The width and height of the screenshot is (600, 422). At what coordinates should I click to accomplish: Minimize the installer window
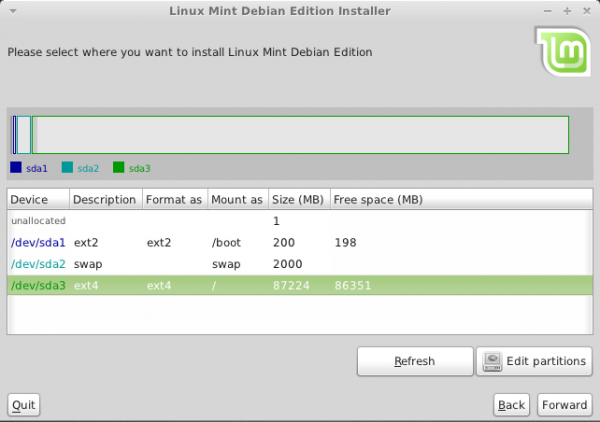pyautogui.click(x=548, y=11)
